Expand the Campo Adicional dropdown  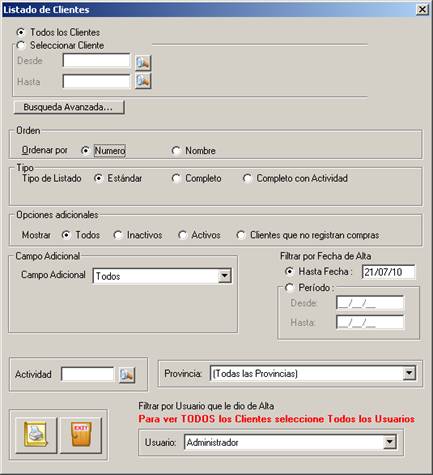click(x=225, y=276)
